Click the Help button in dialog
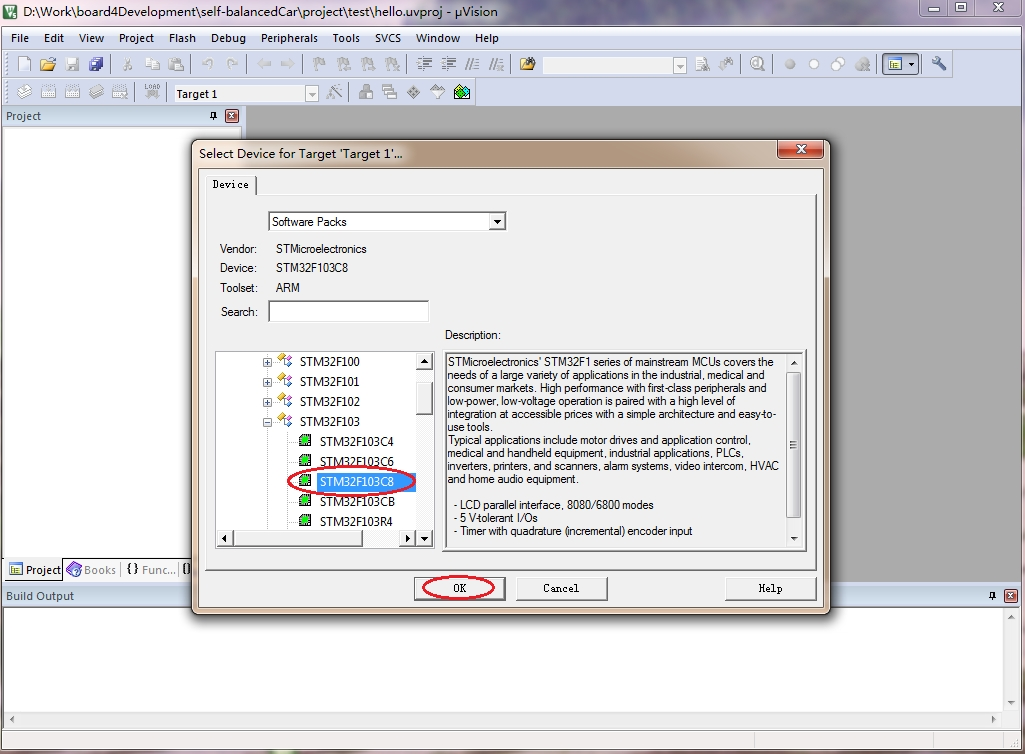This screenshot has height=754, width=1025. pos(770,588)
